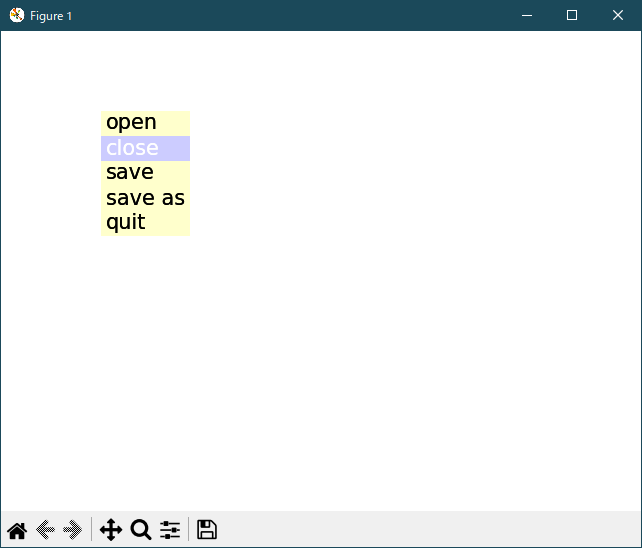Close the Figure 1 window
Screen dimensions: 642x548
[x=618, y=15]
